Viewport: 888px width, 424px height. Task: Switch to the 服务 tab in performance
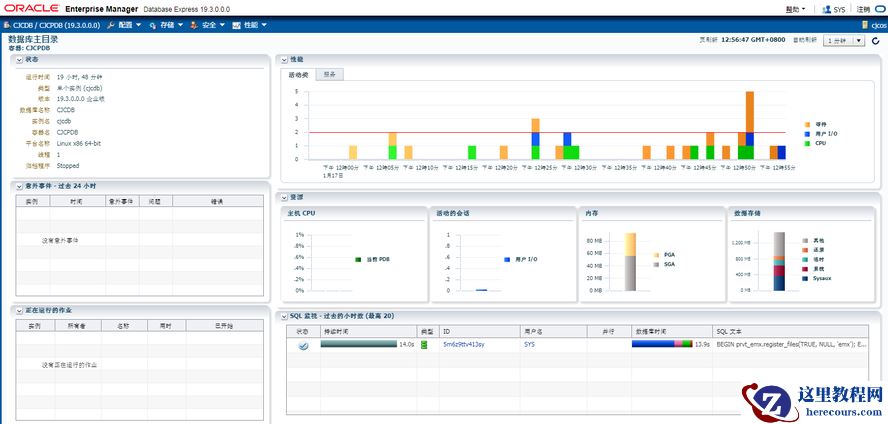330,75
